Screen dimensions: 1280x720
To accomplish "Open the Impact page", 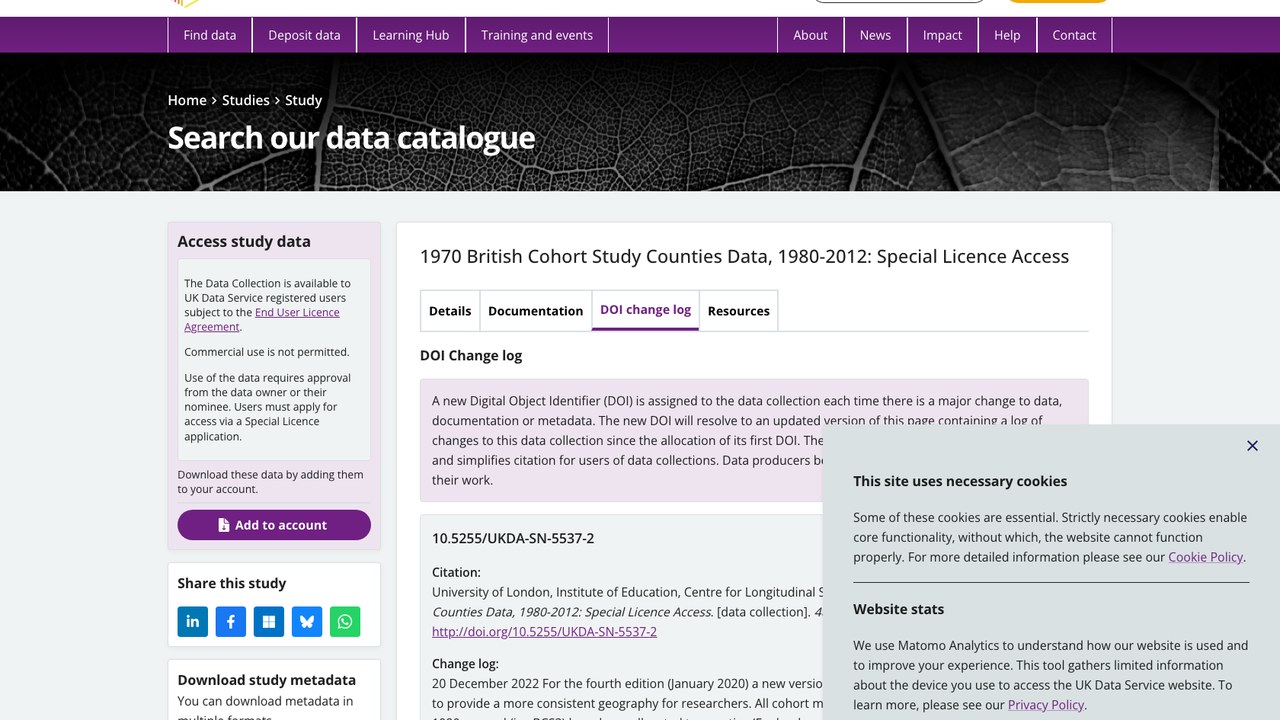I will (942, 35).
